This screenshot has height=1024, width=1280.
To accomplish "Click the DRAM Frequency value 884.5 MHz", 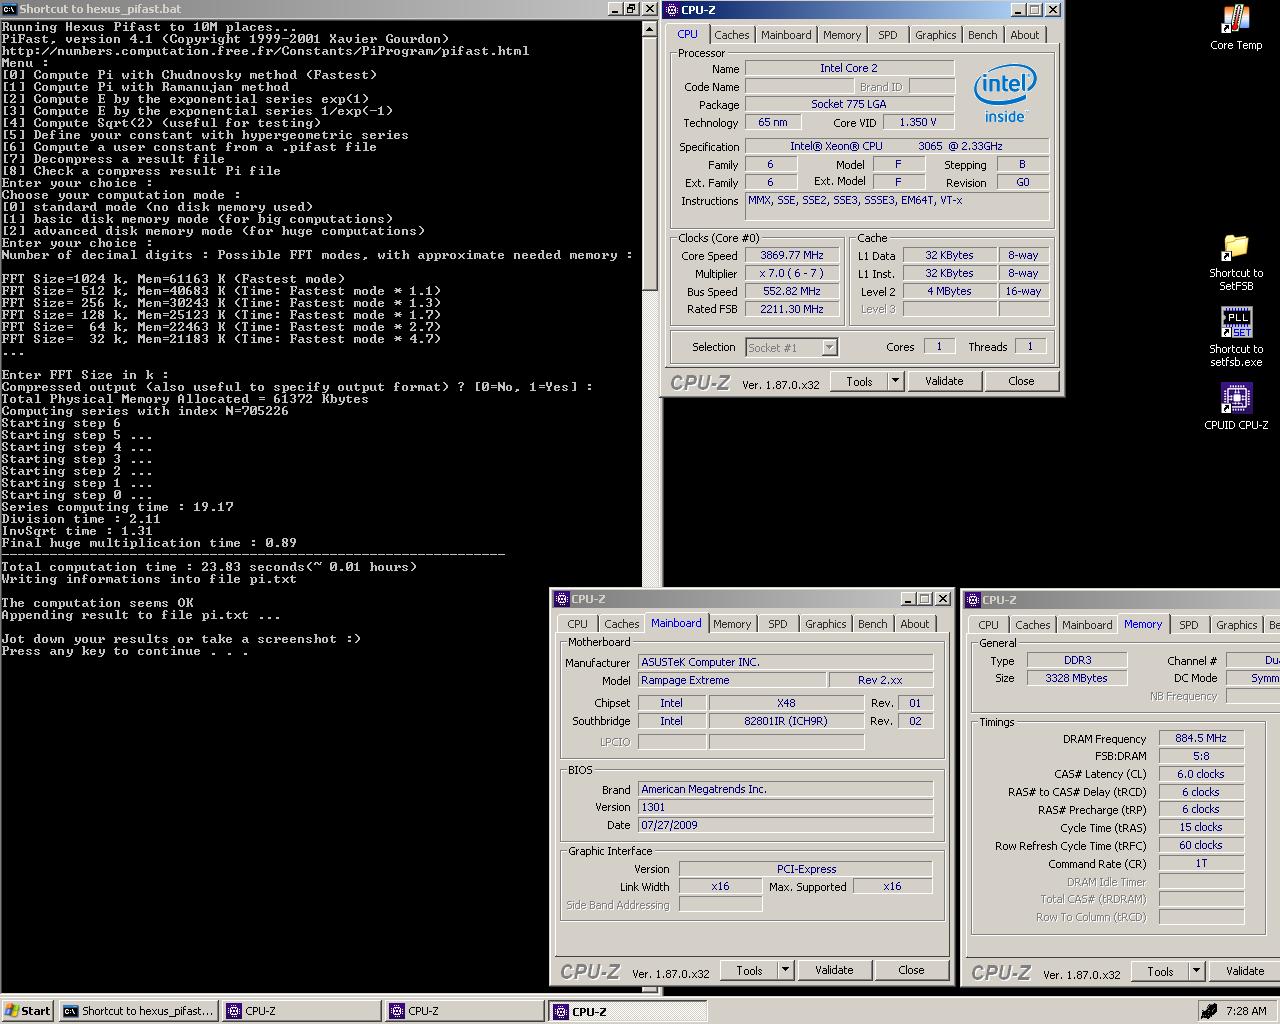I will point(1201,739).
